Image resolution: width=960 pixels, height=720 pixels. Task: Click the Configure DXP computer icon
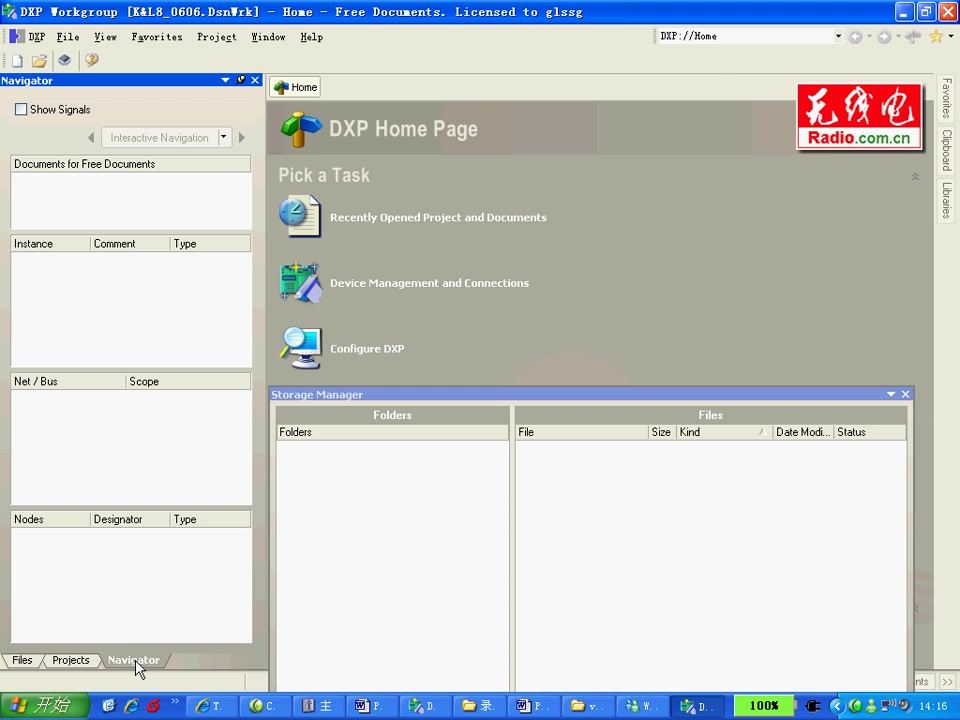[x=301, y=348]
